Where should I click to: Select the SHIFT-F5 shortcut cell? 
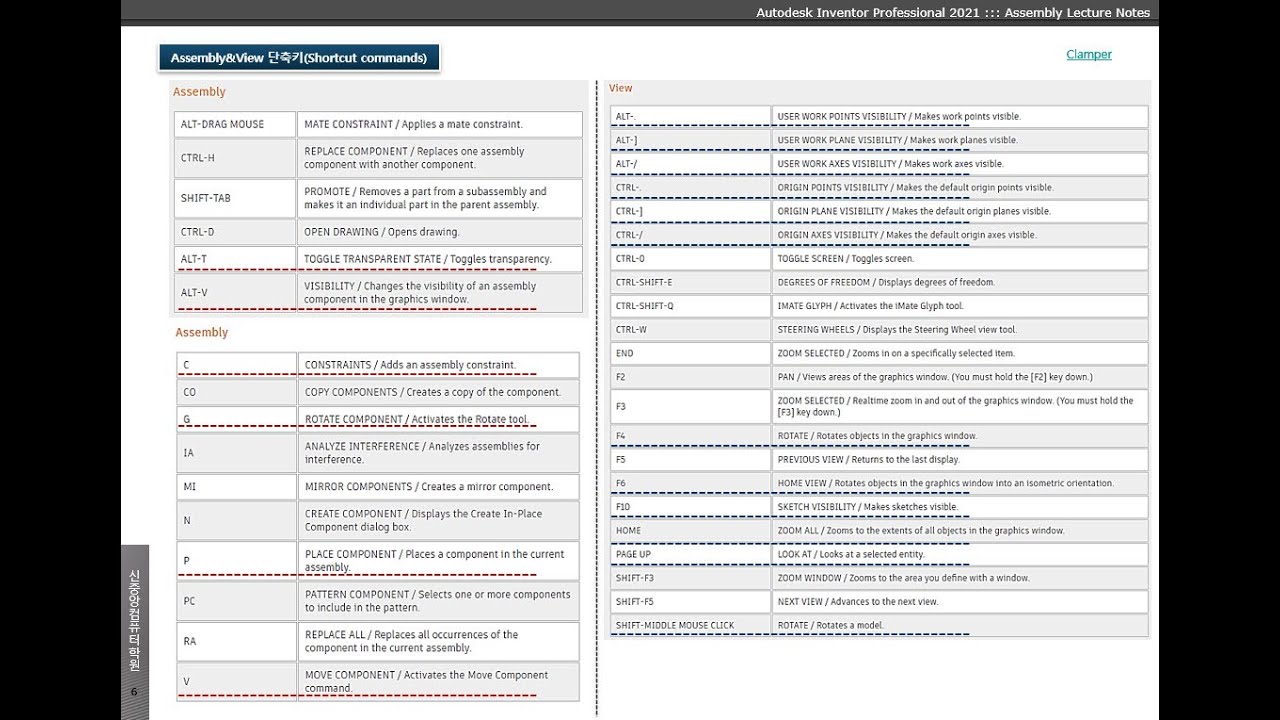[691, 602]
